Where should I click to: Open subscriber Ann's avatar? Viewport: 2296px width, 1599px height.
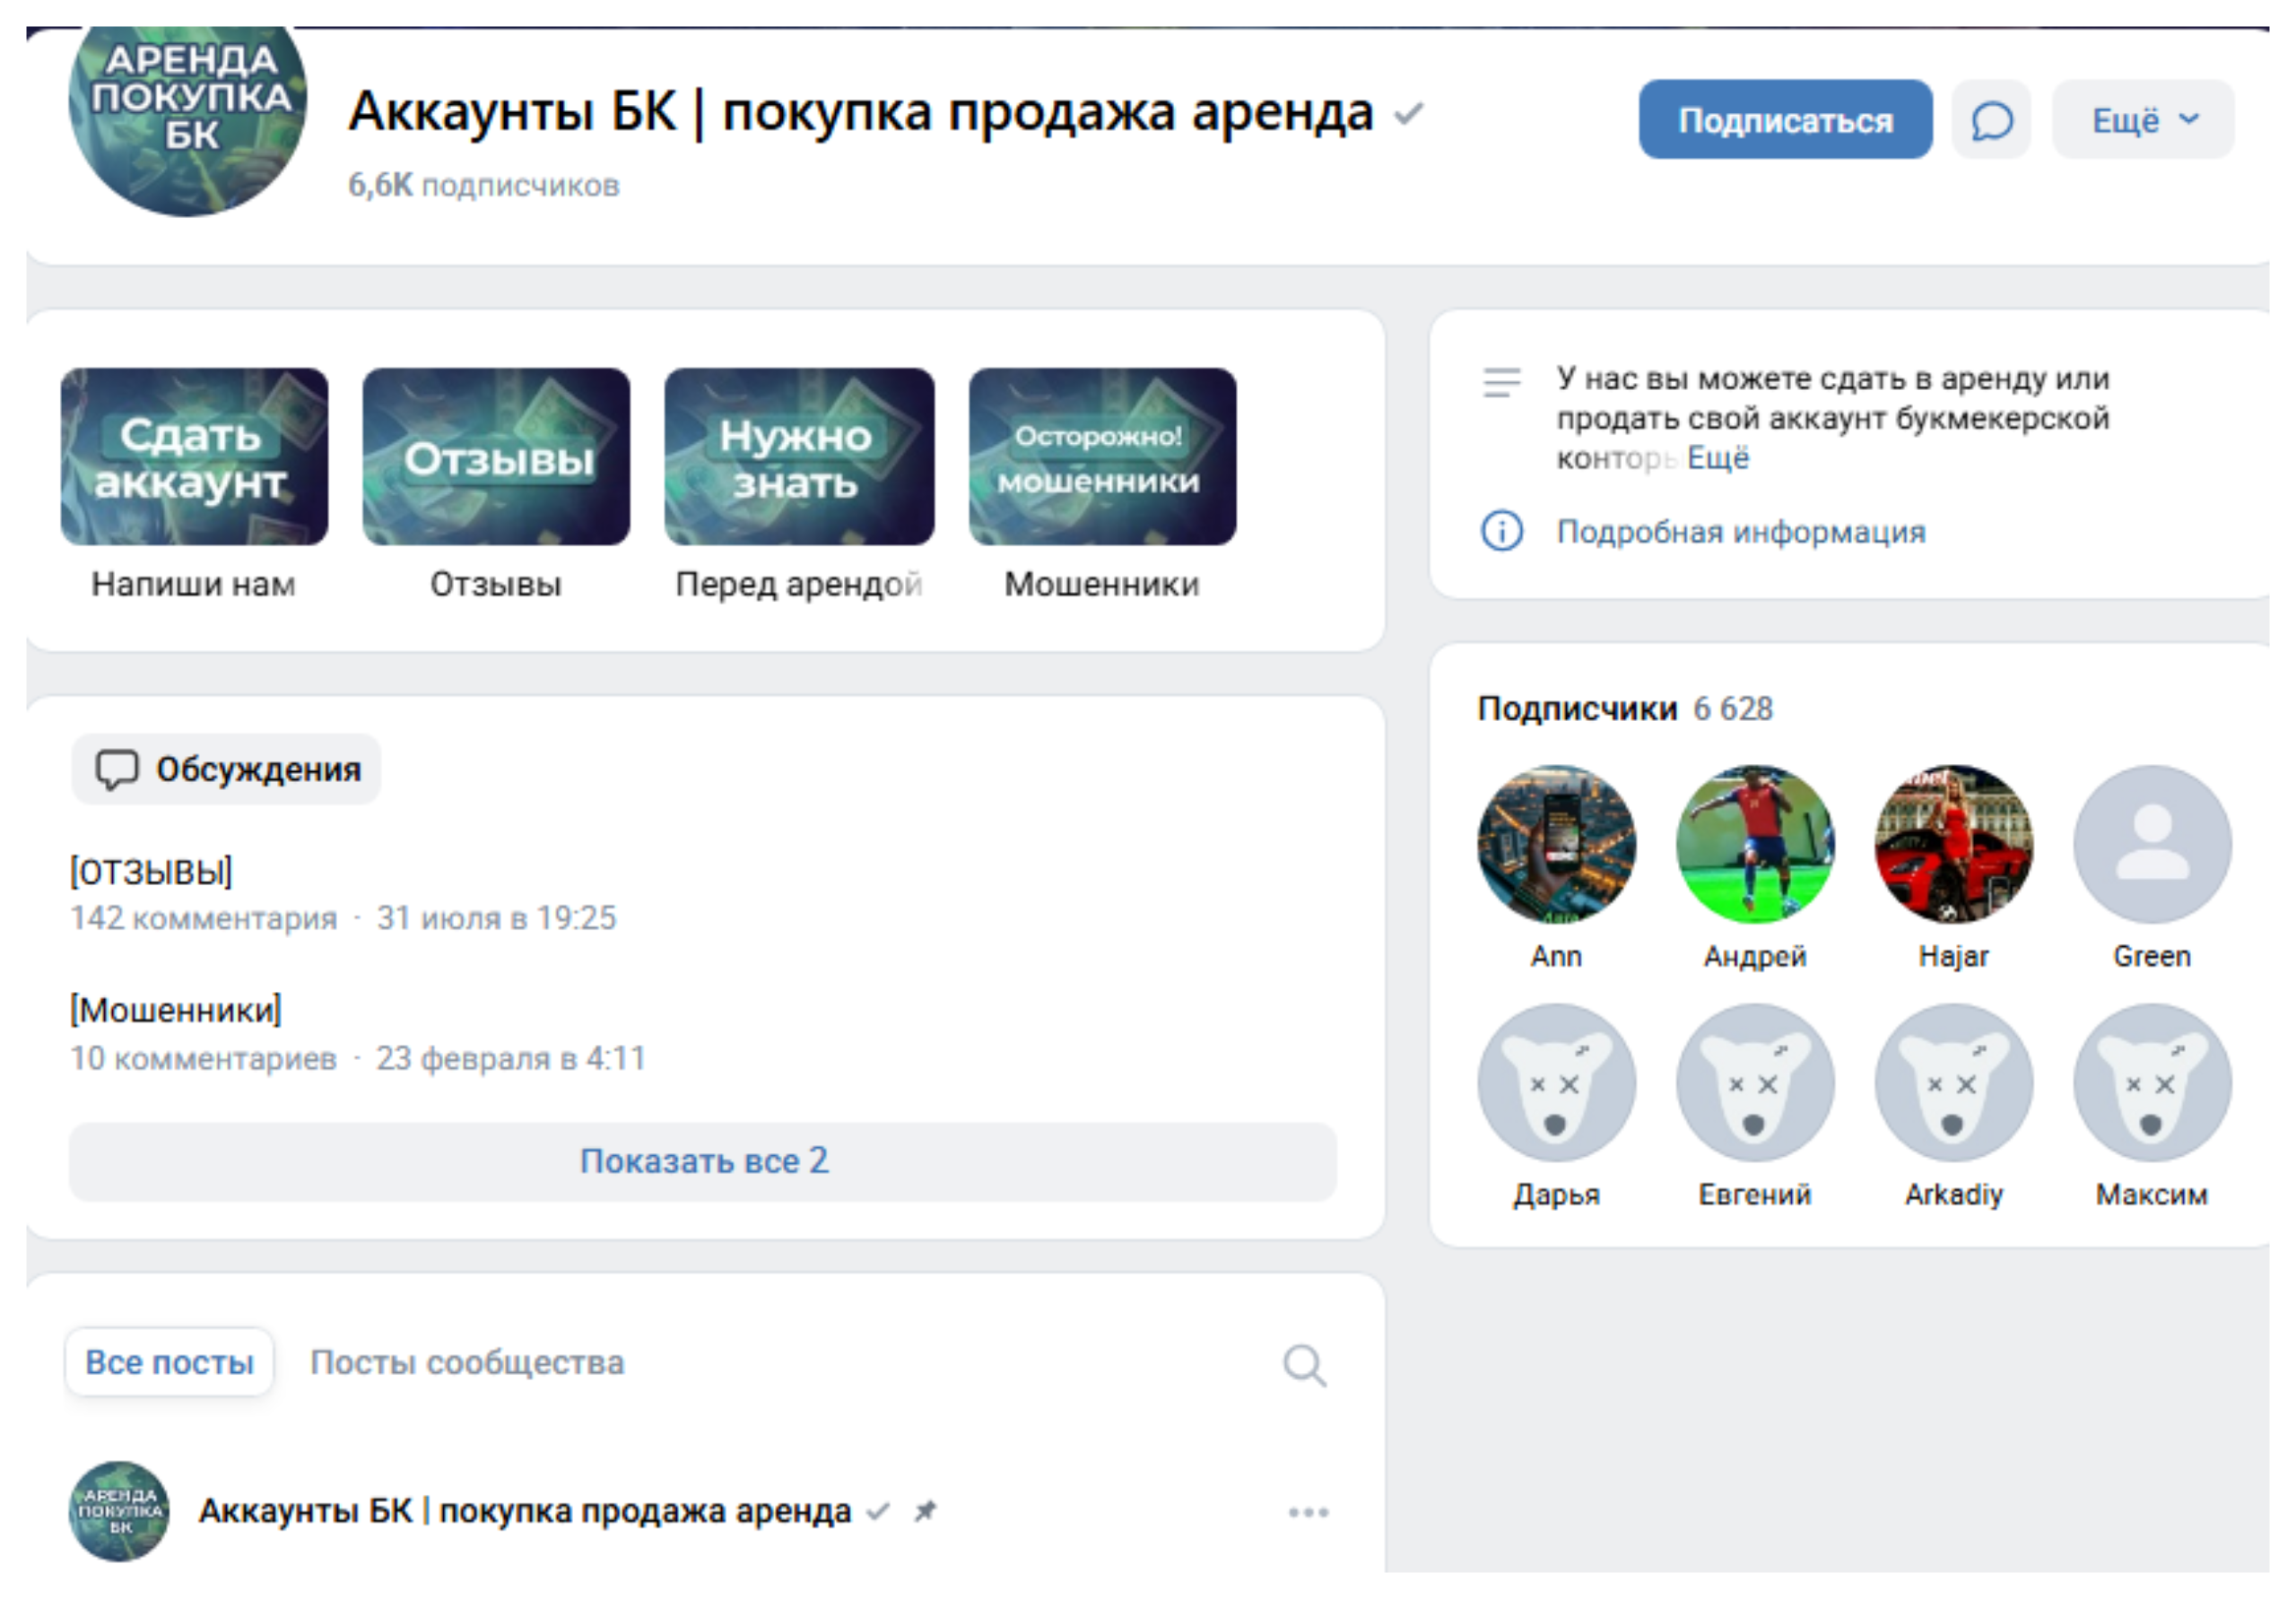pyautogui.click(x=1557, y=844)
